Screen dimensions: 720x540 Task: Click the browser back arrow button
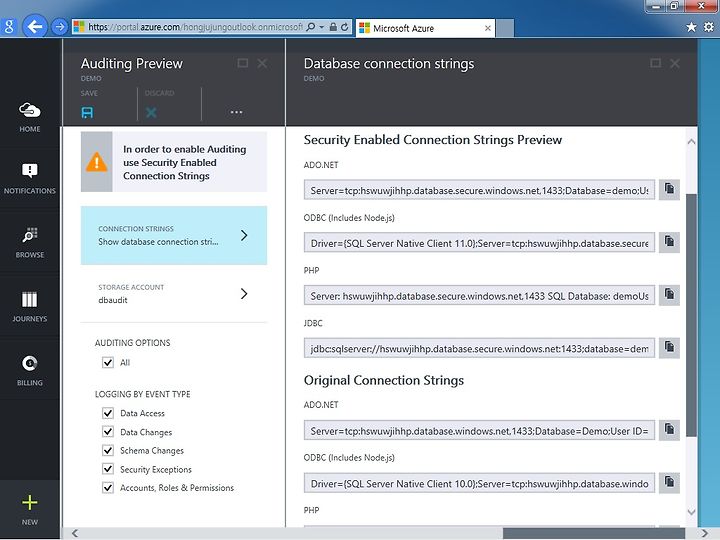coord(35,27)
